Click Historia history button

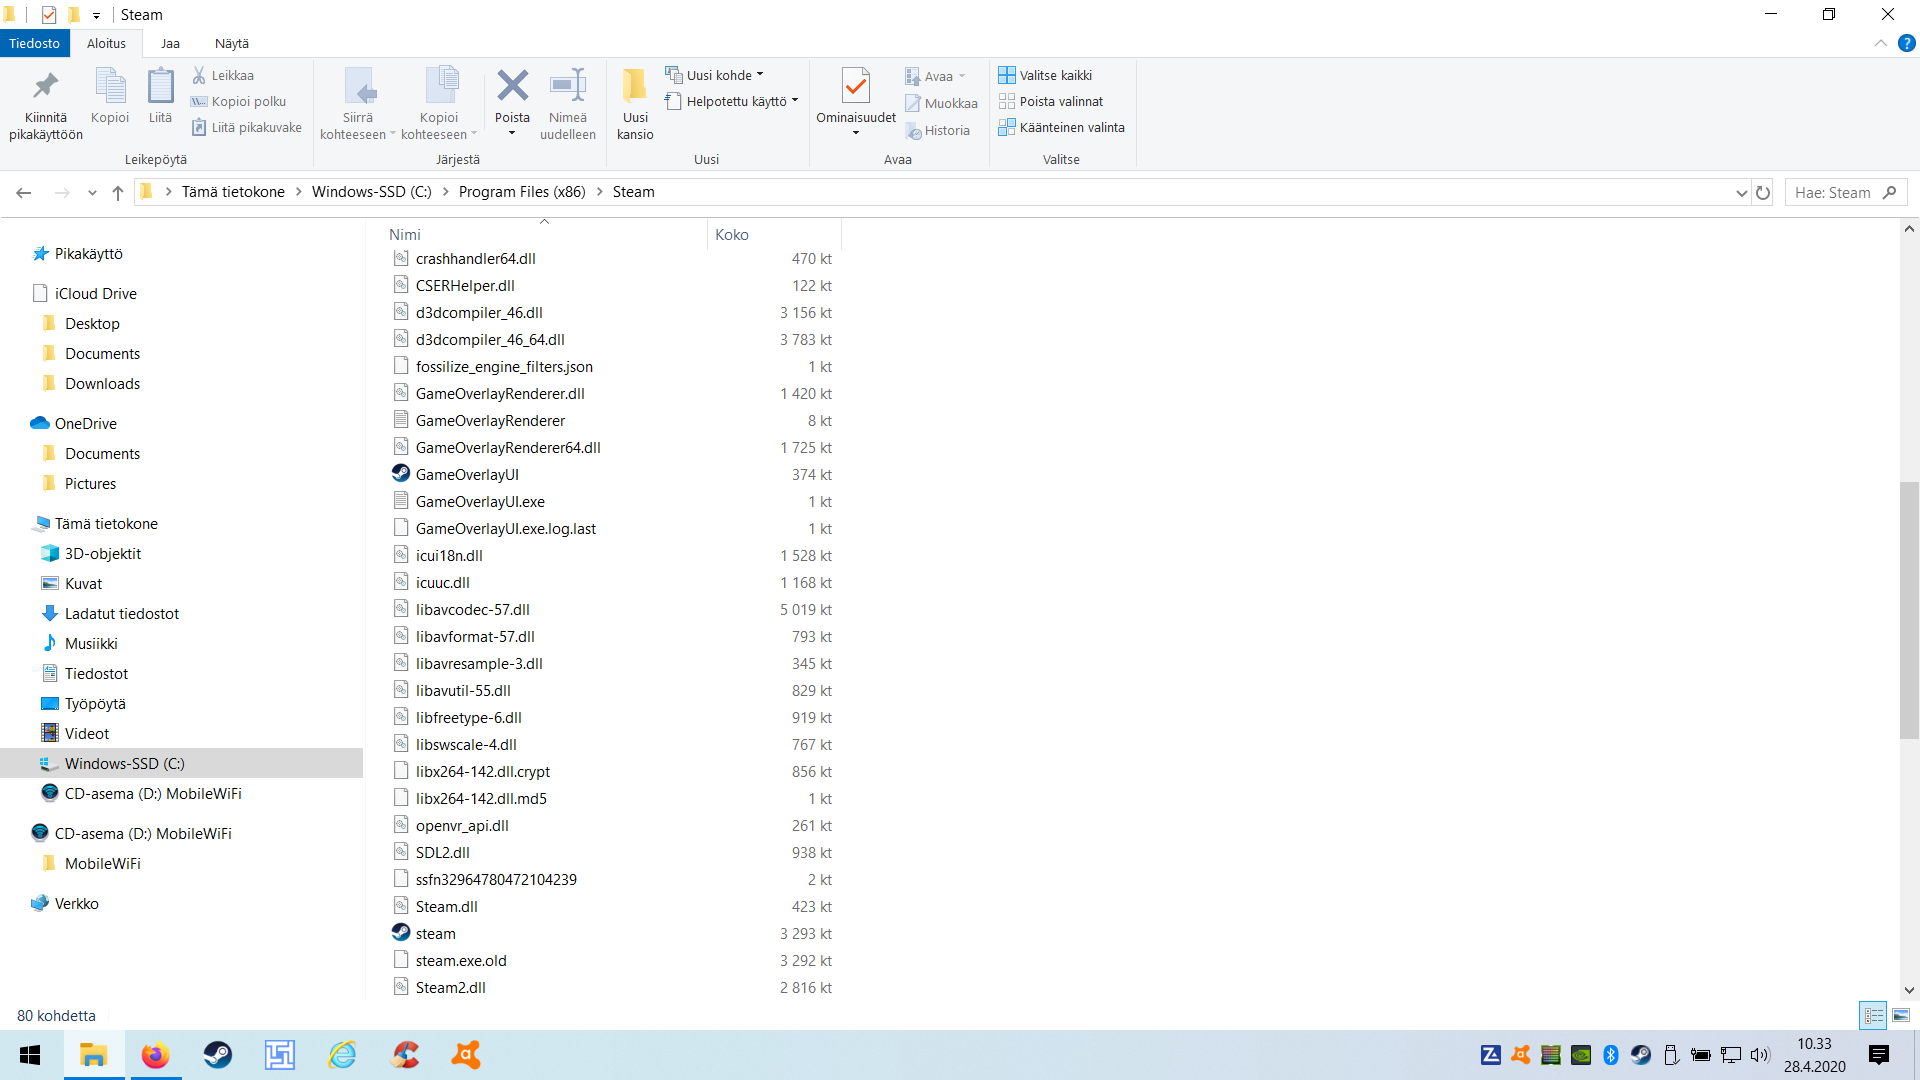click(938, 130)
